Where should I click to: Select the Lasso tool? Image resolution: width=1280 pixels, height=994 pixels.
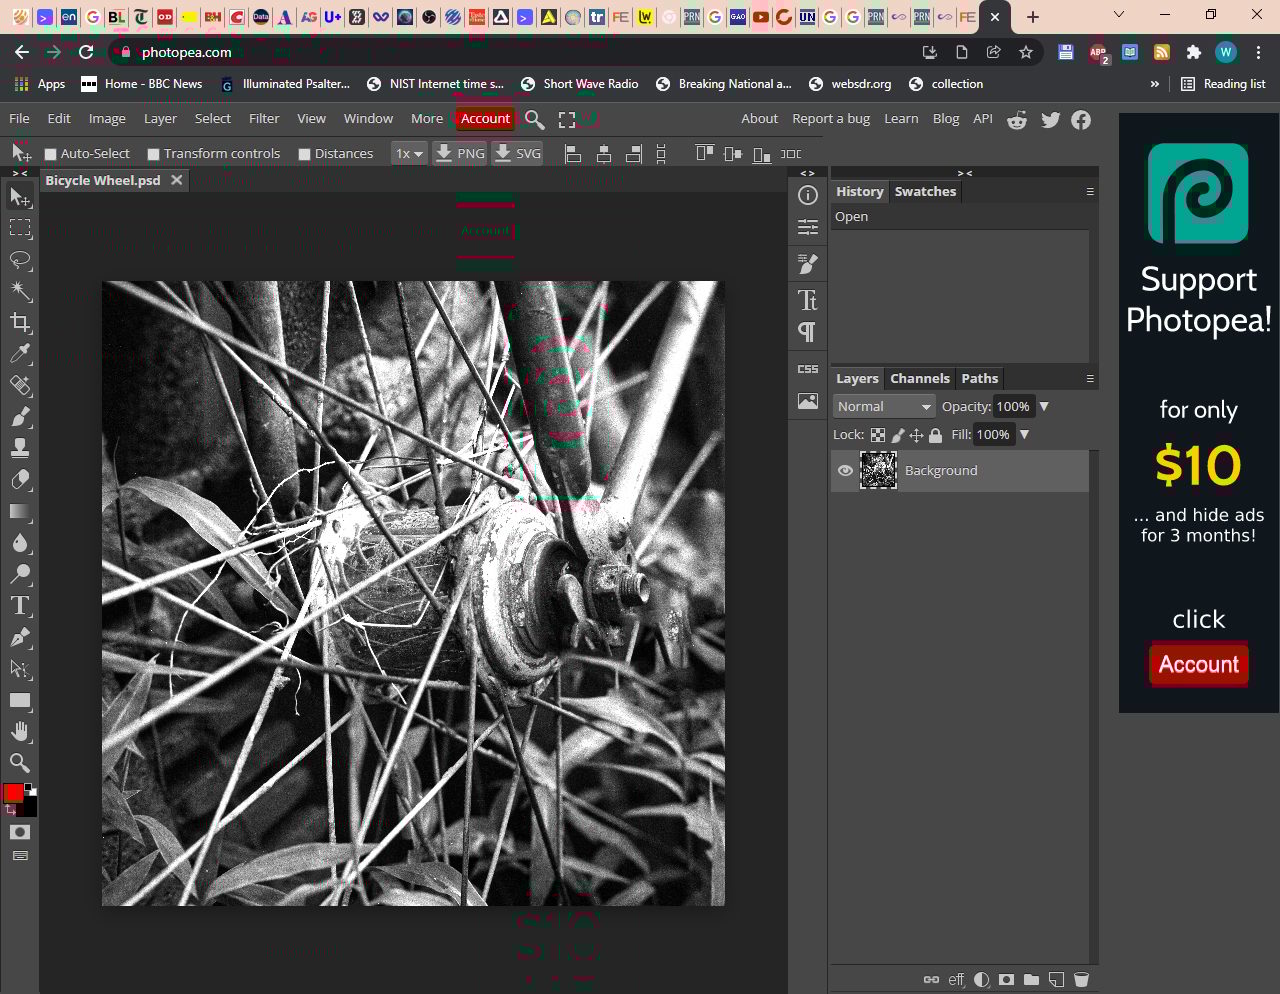click(20, 260)
